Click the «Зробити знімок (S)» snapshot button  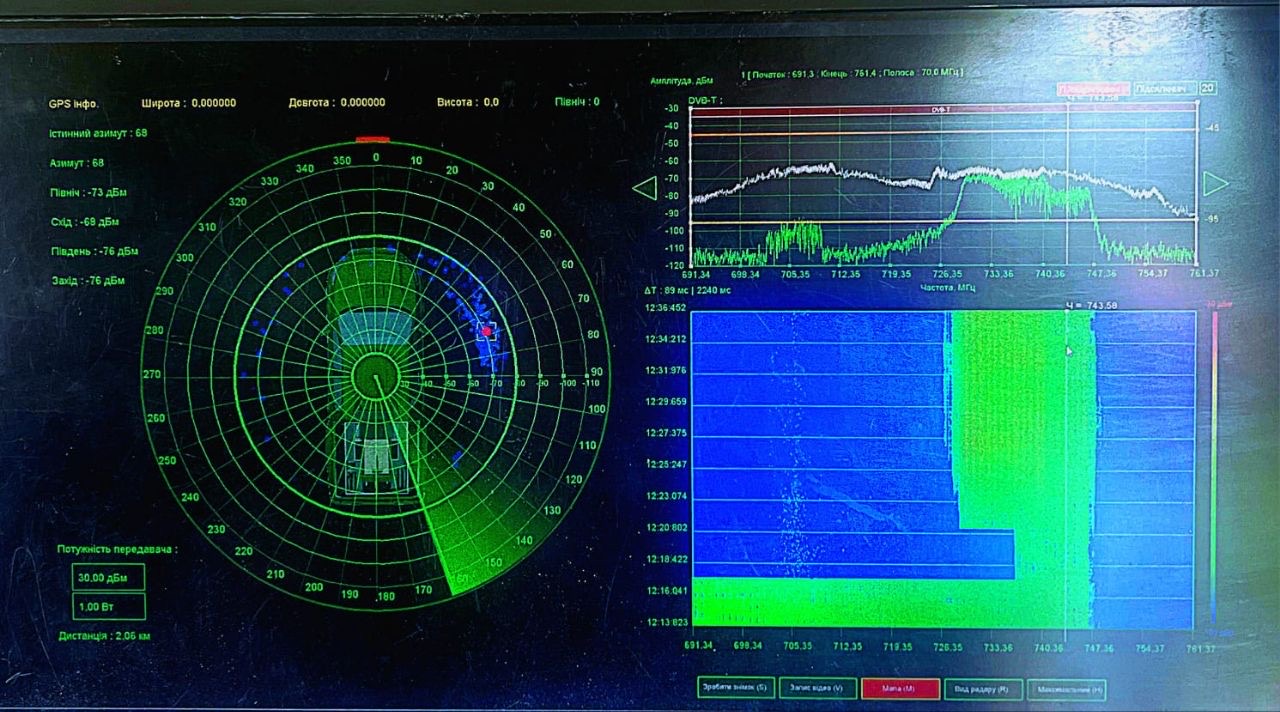pyautogui.click(x=734, y=688)
